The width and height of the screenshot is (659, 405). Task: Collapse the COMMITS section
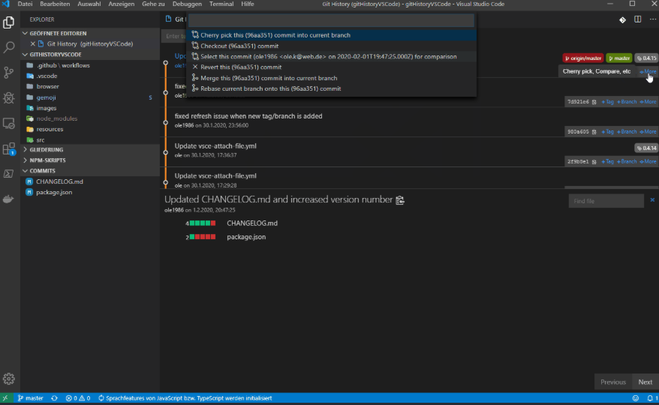click(x=42, y=171)
